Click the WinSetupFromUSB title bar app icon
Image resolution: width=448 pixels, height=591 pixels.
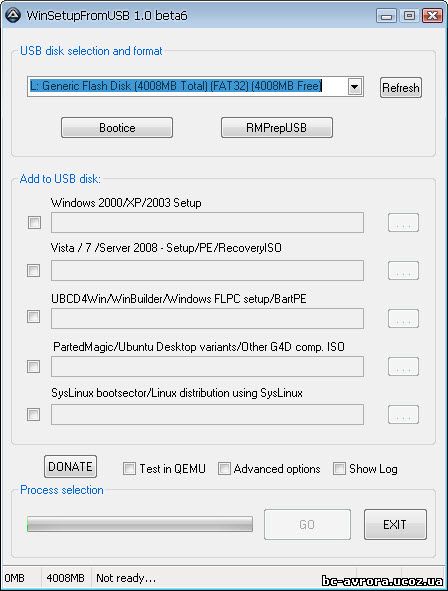[13, 15]
